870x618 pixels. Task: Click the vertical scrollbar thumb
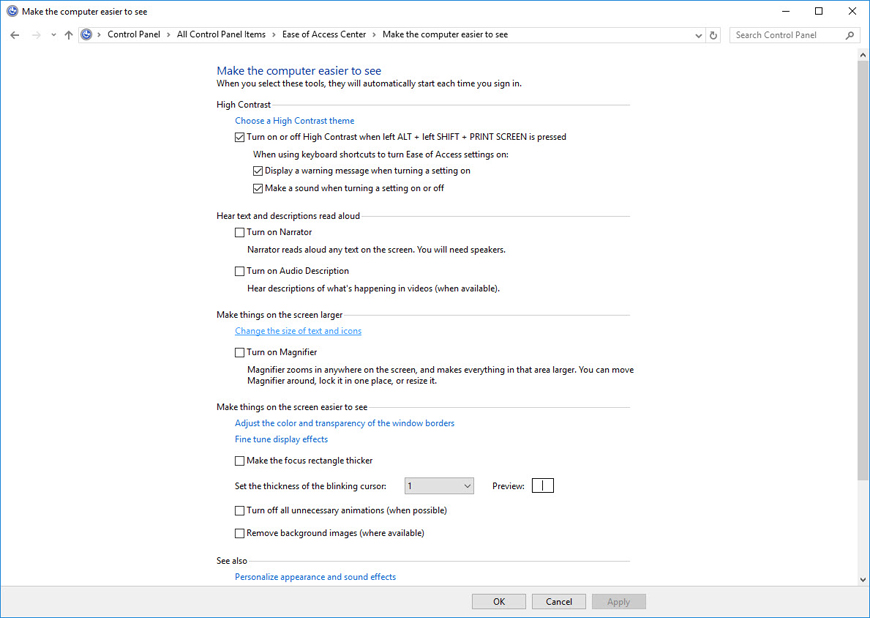click(x=863, y=272)
